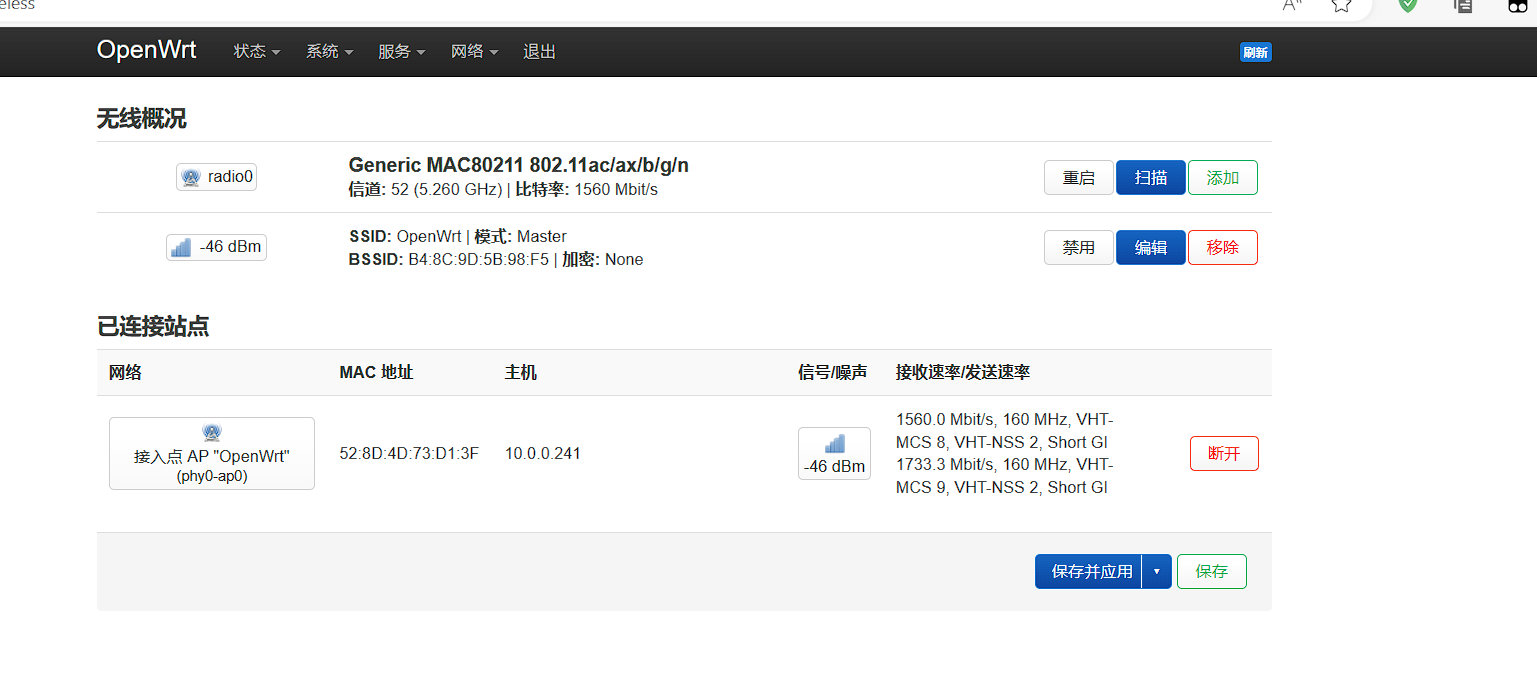Viewport: 1537px width, 684px height.
Task: Scan for networks with 扫描 button
Action: [x=1150, y=178]
